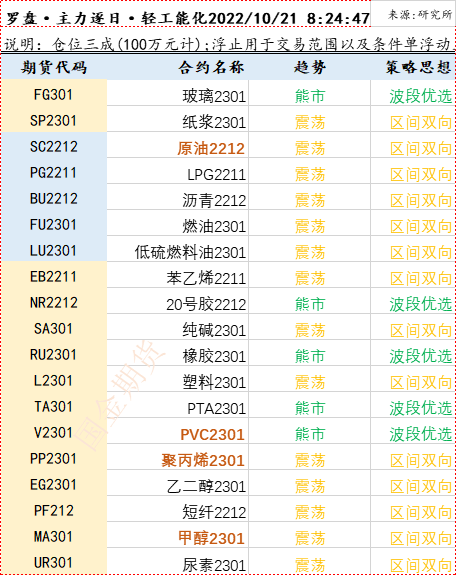This screenshot has width=456, height=576.
Task: Click contract name PTA2301
Action: tap(216, 409)
